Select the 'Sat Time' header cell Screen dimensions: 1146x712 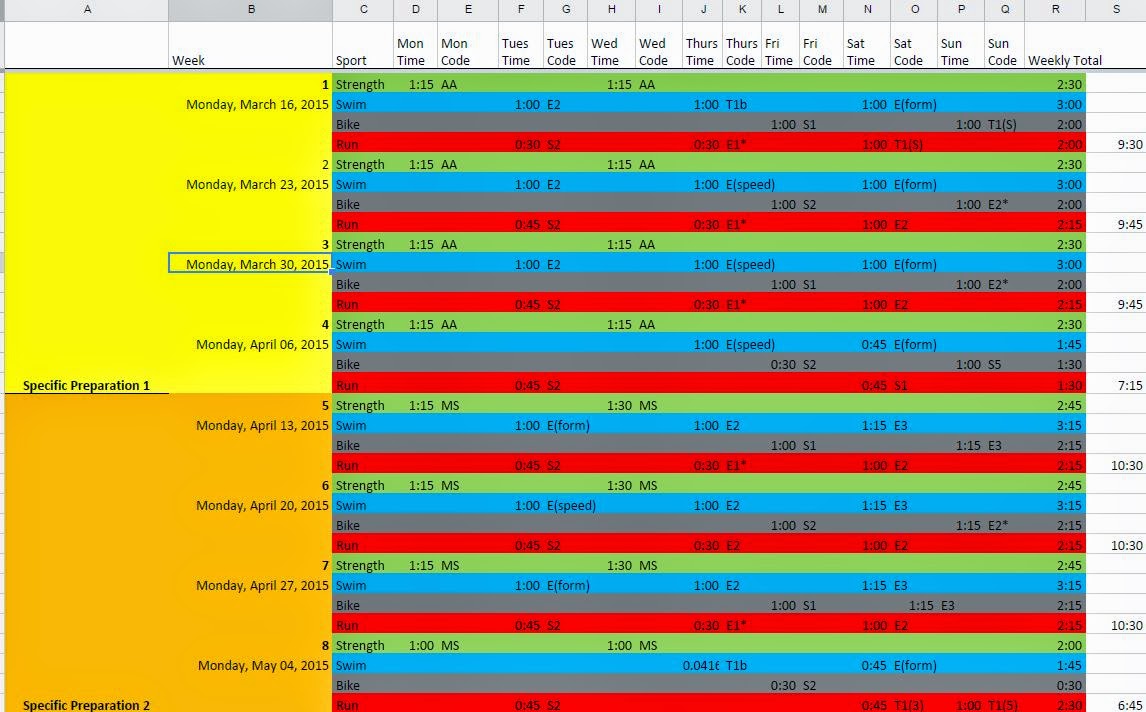tap(868, 45)
